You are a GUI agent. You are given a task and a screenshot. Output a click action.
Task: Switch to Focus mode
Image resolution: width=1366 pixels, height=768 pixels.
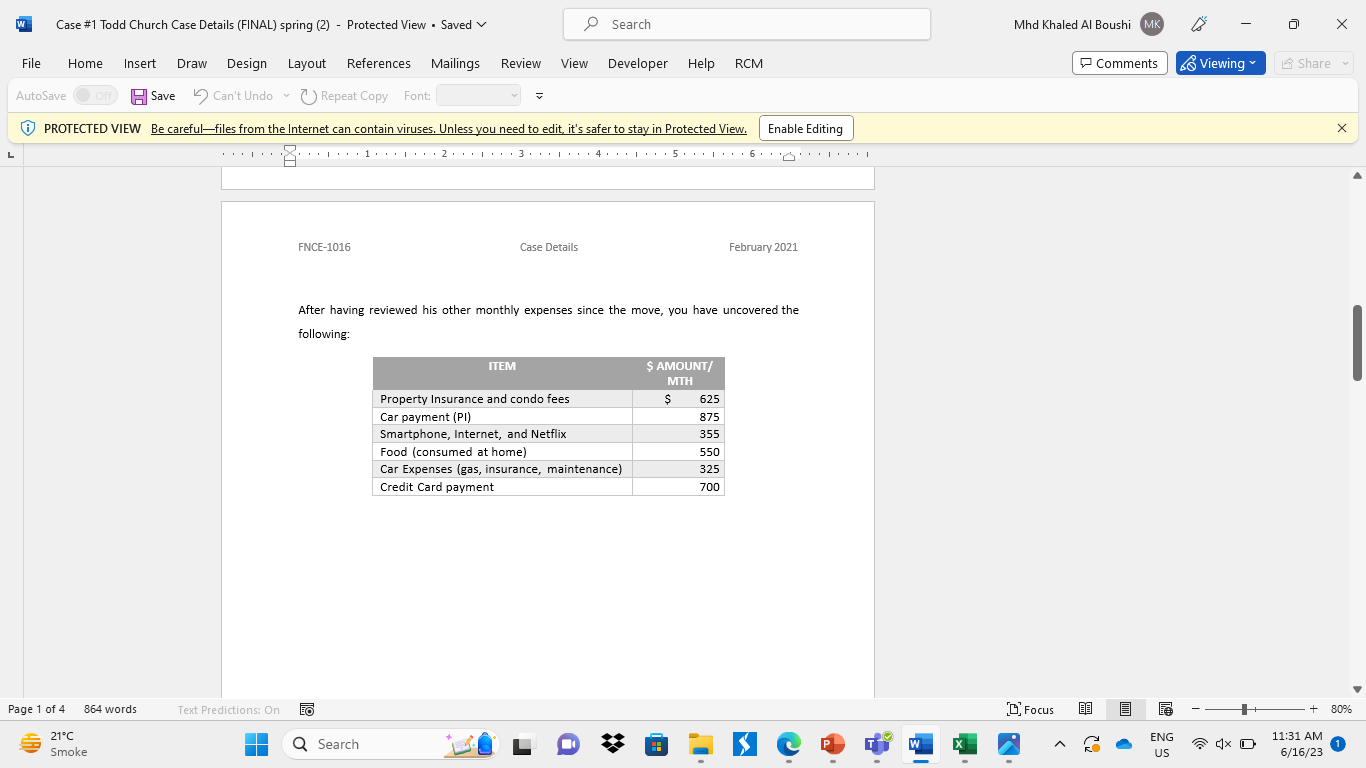(1030, 709)
